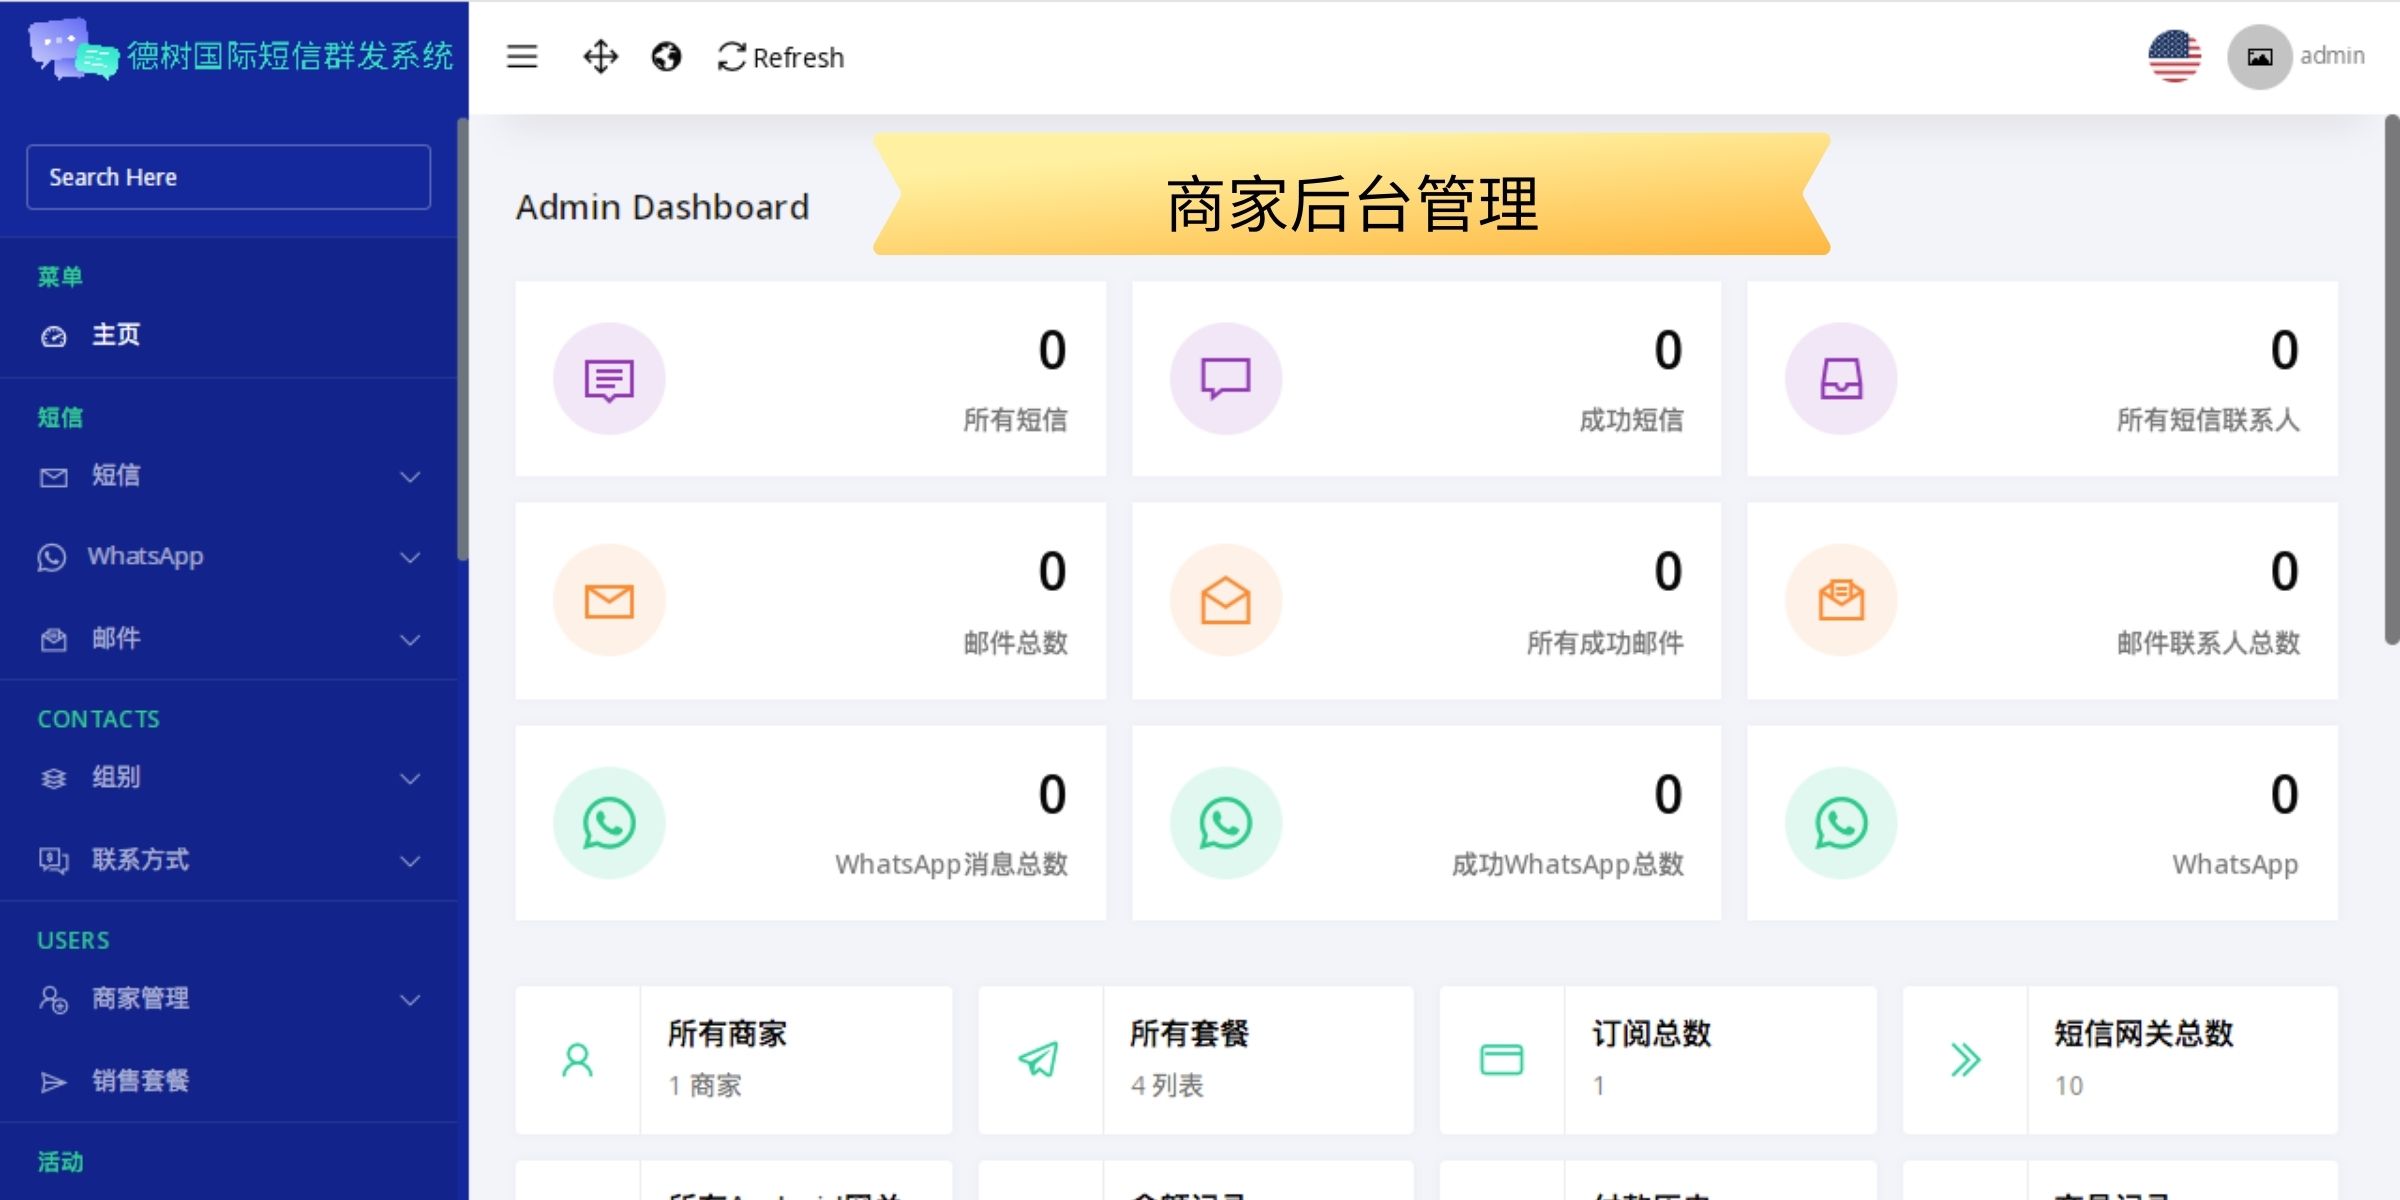The image size is (2400, 1200).
Task: Click the purple inbox SMS contacts icon
Action: [x=1841, y=379]
